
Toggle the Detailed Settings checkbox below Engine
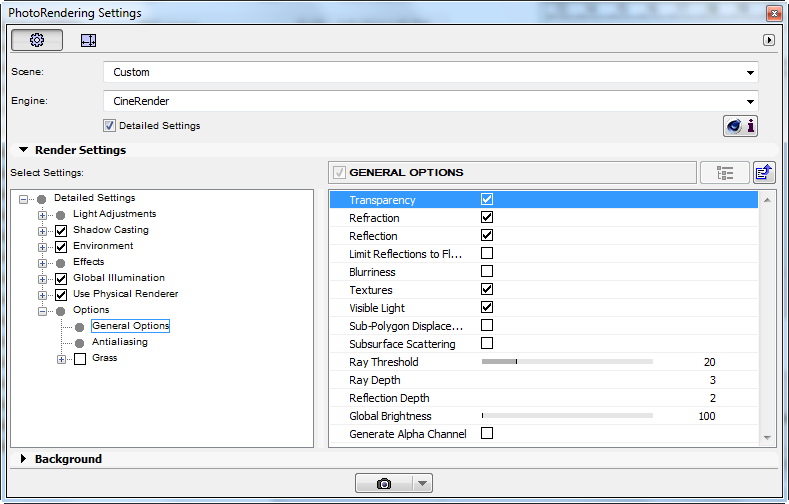click(109, 126)
